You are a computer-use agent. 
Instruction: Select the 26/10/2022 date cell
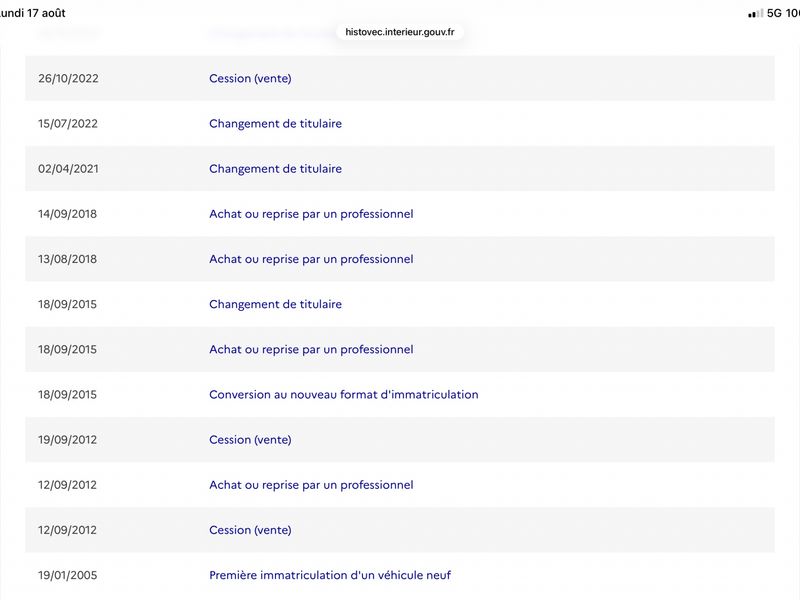68,79
